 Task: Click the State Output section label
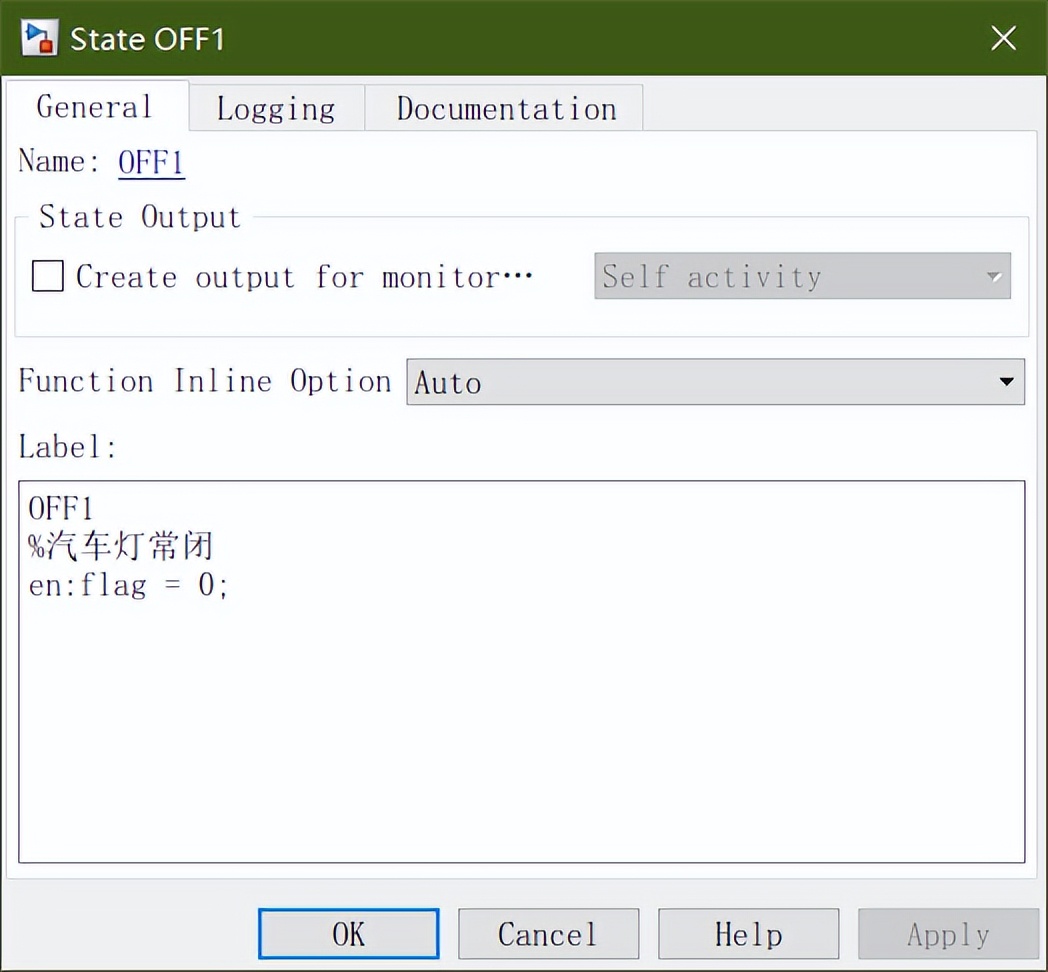point(139,216)
